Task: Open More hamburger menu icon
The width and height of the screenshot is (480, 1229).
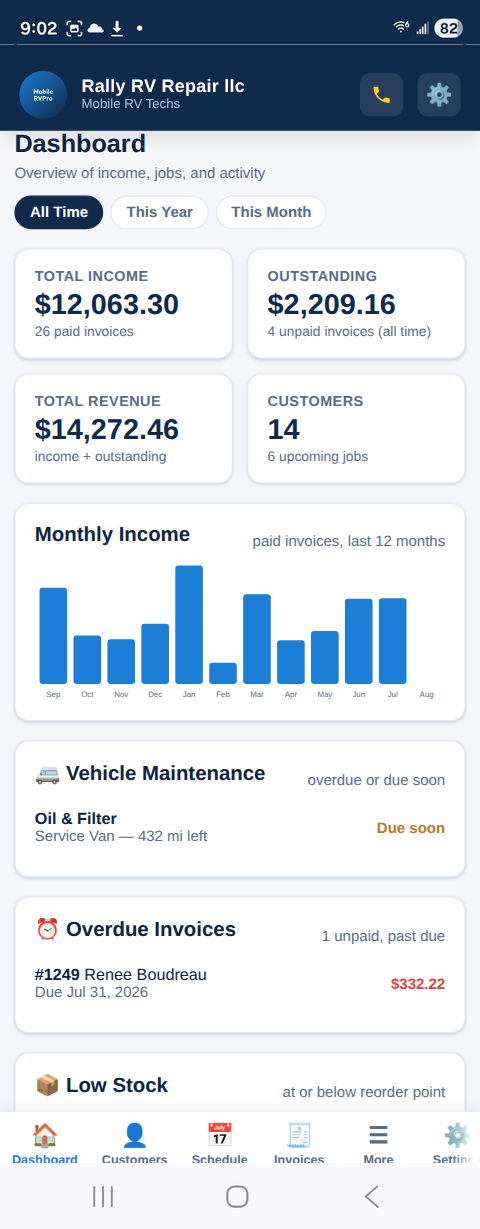Action: 378,1136
